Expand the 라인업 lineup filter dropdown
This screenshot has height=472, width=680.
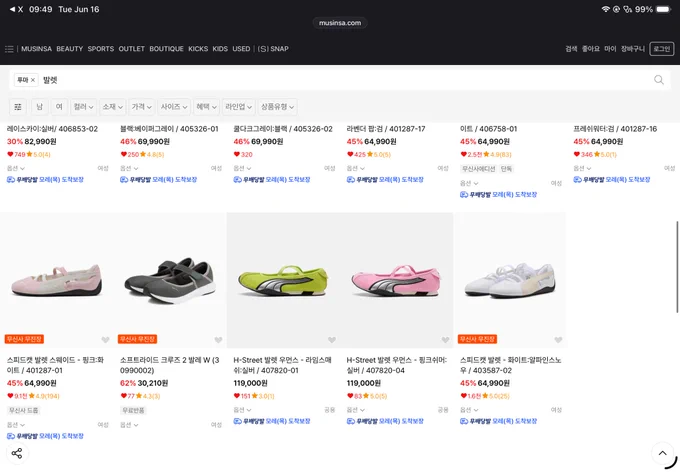tap(238, 107)
